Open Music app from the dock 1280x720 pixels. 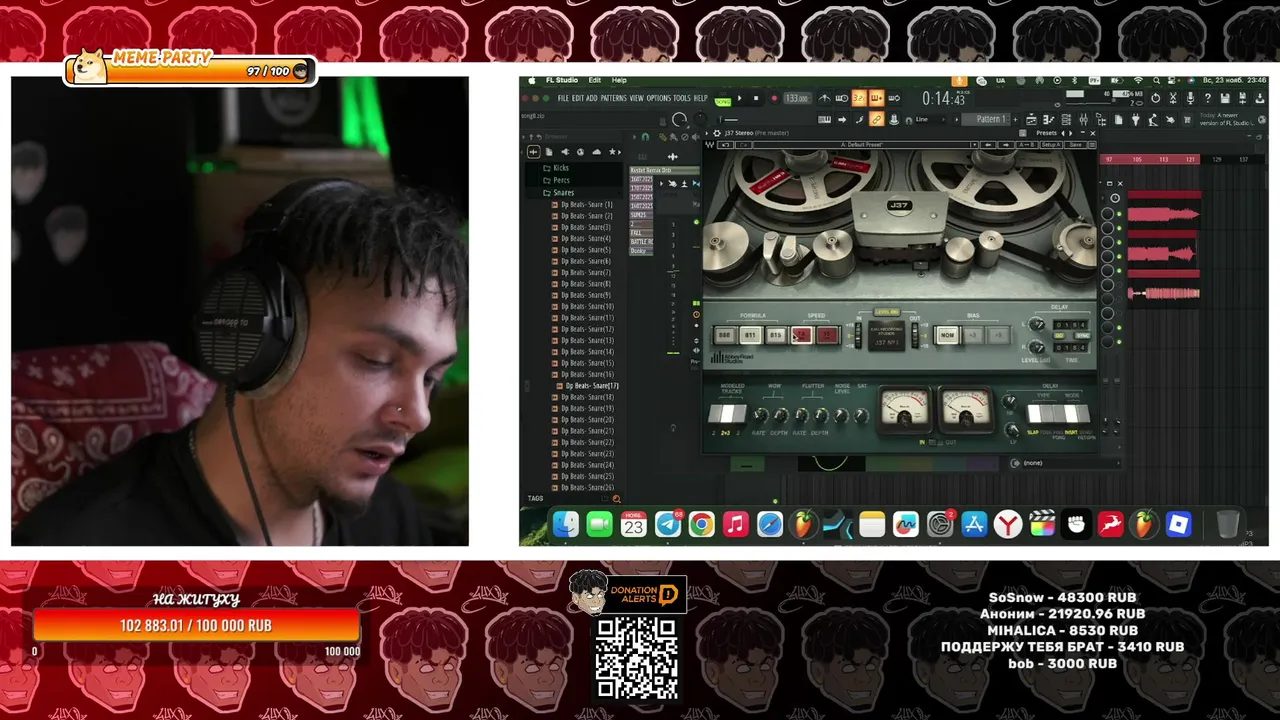[x=736, y=524]
